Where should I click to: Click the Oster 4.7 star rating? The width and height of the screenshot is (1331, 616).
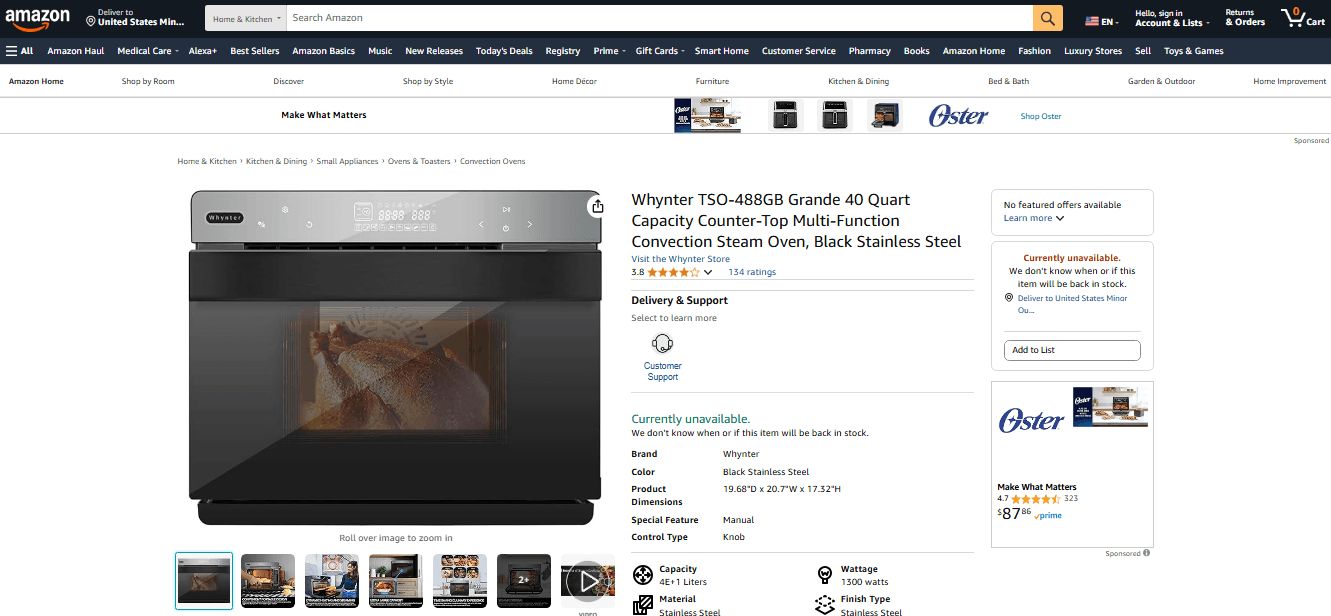(x=1033, y=498)
